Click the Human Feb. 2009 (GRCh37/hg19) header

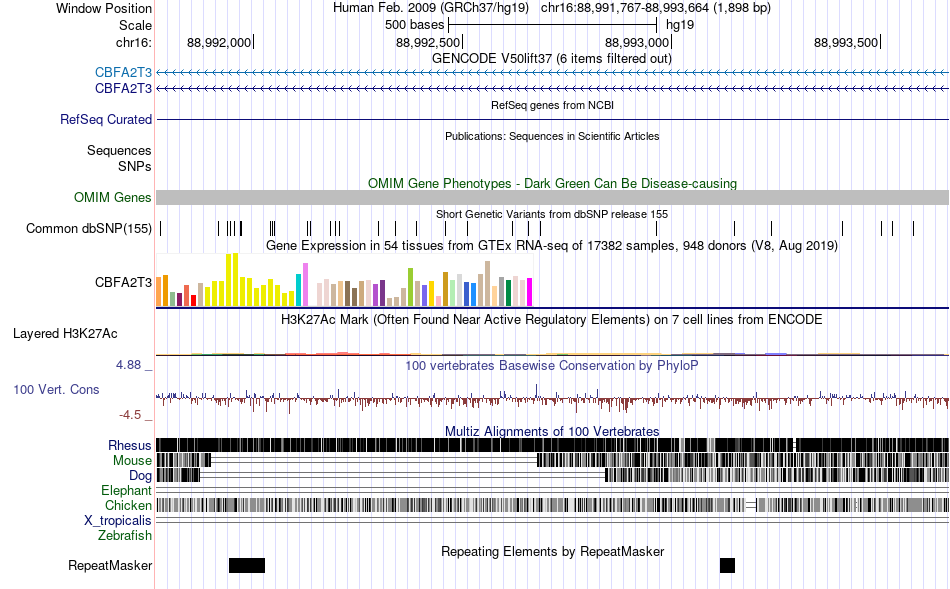(x=431, y=8)
